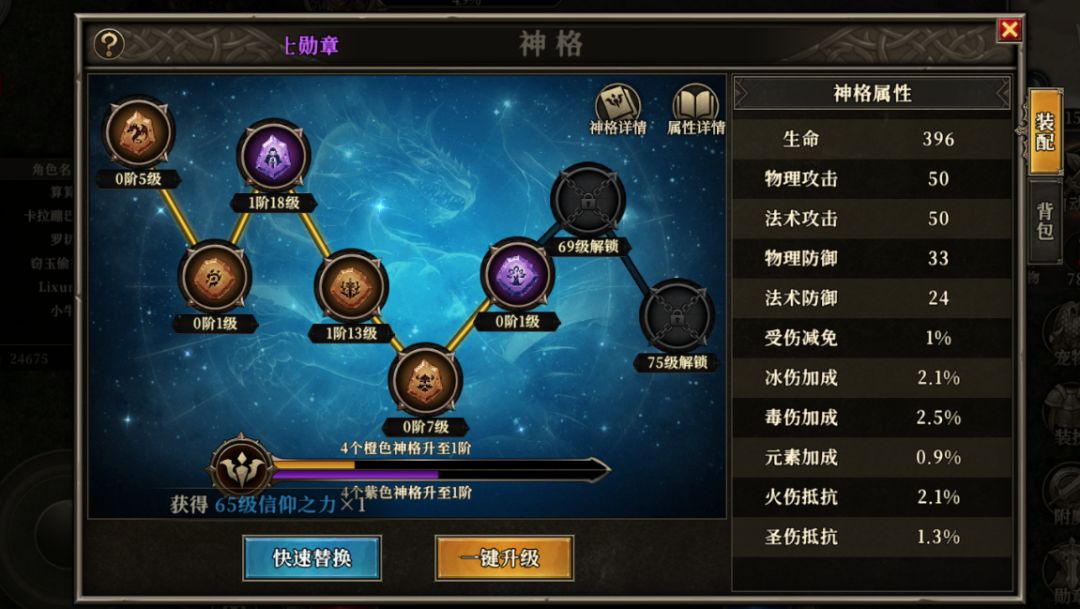The height and width of the screenshot is (609, 1080).
Task: Choose the orange godhead labeled 0阶7级
Action: click(426, 380)
